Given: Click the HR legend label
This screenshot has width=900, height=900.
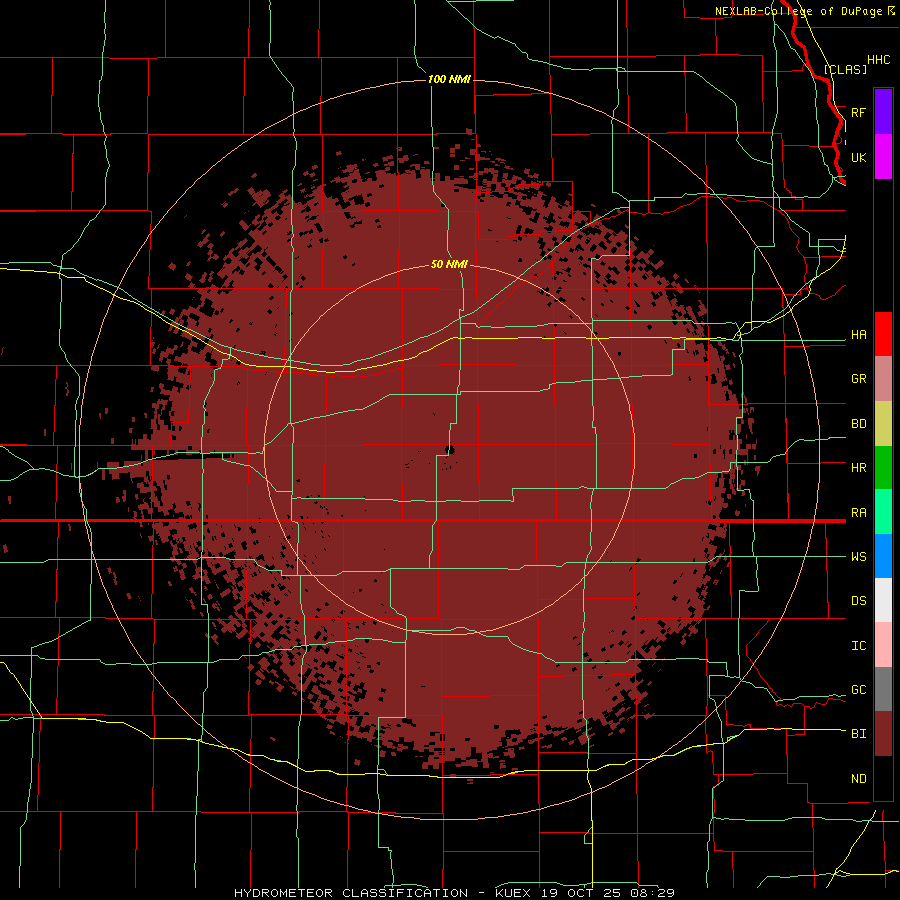Looking at the screenshot, I should [858, 468].
